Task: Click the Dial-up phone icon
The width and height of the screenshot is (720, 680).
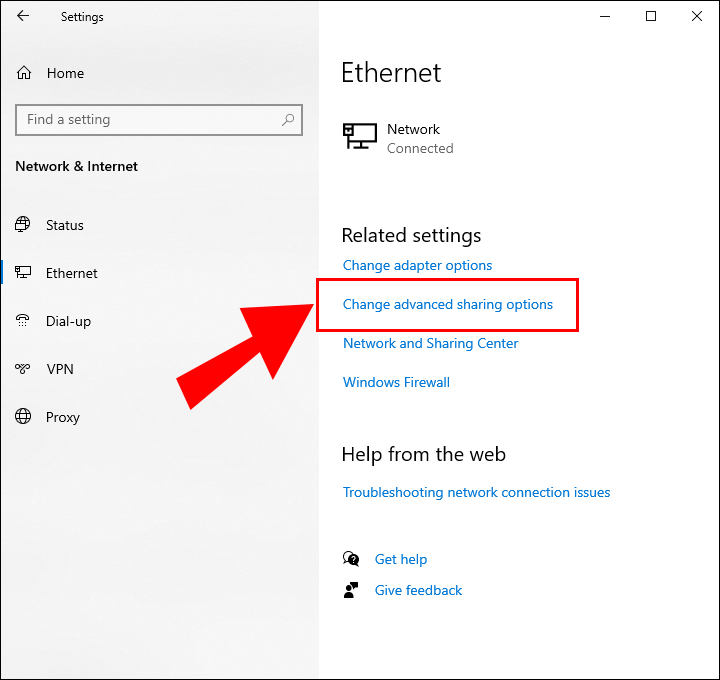Action: coord(22,320)
